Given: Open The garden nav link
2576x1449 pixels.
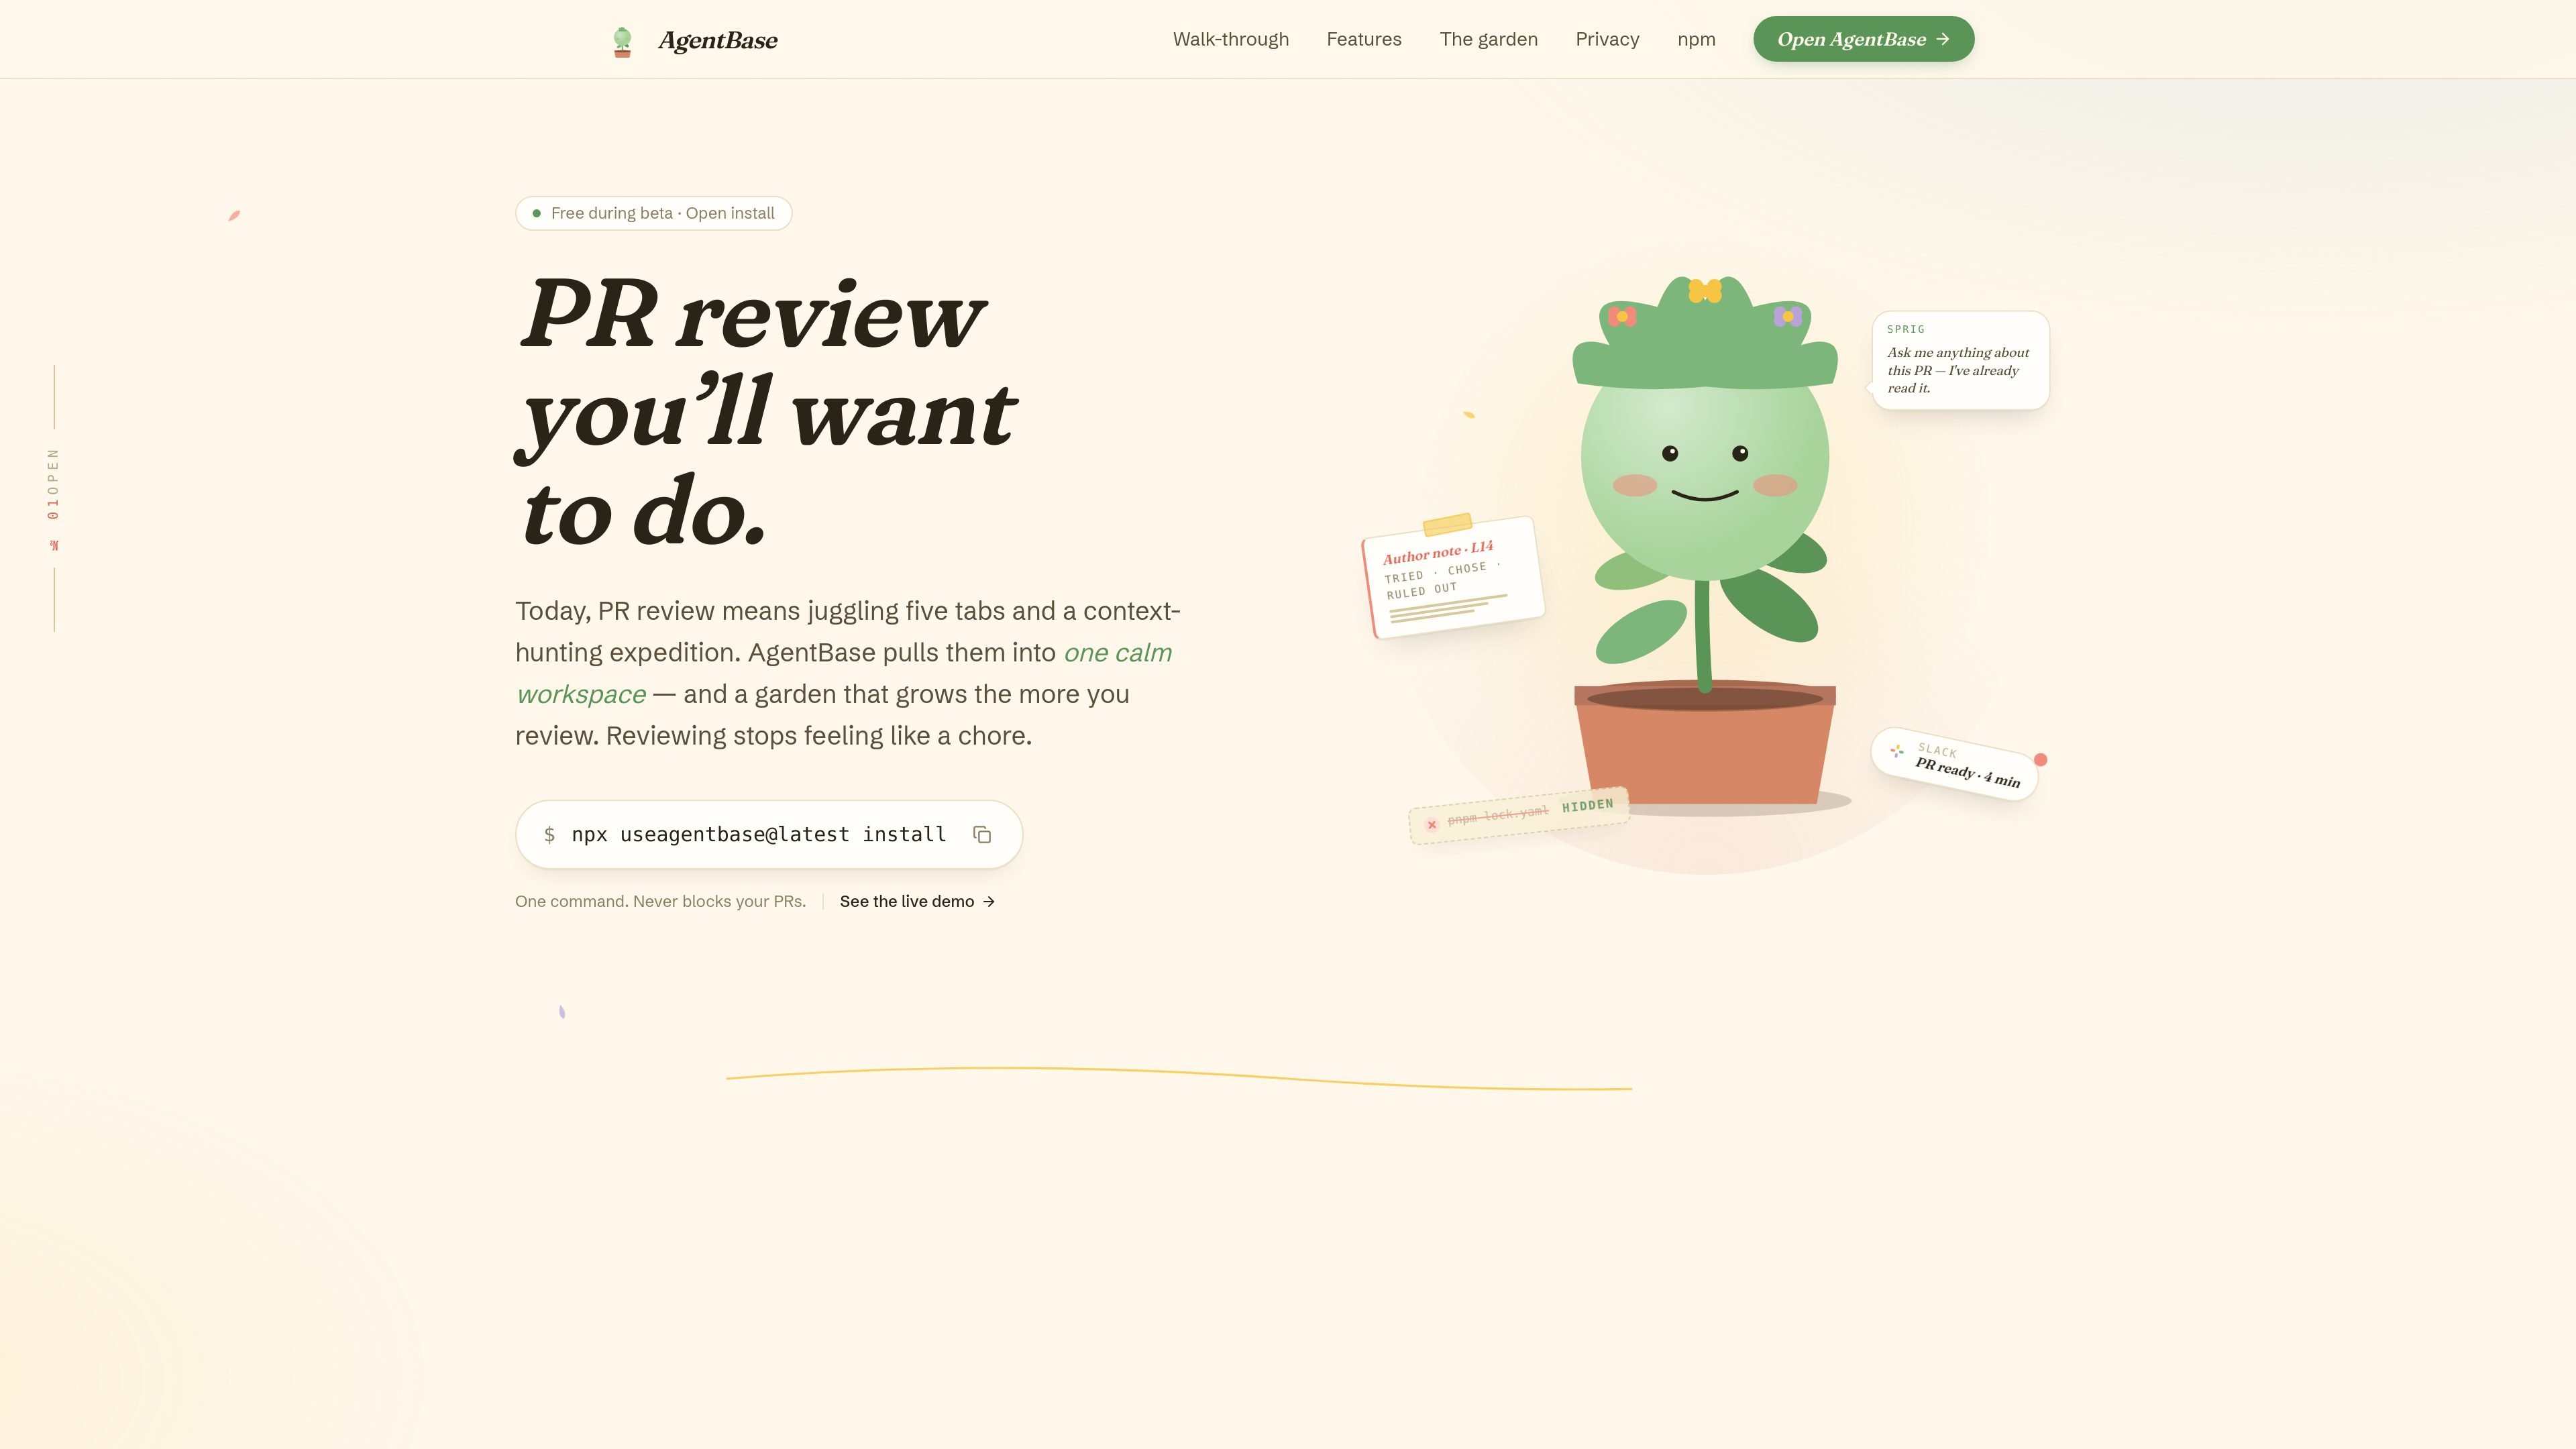Looking at the screenshot, I should 1488,39.
